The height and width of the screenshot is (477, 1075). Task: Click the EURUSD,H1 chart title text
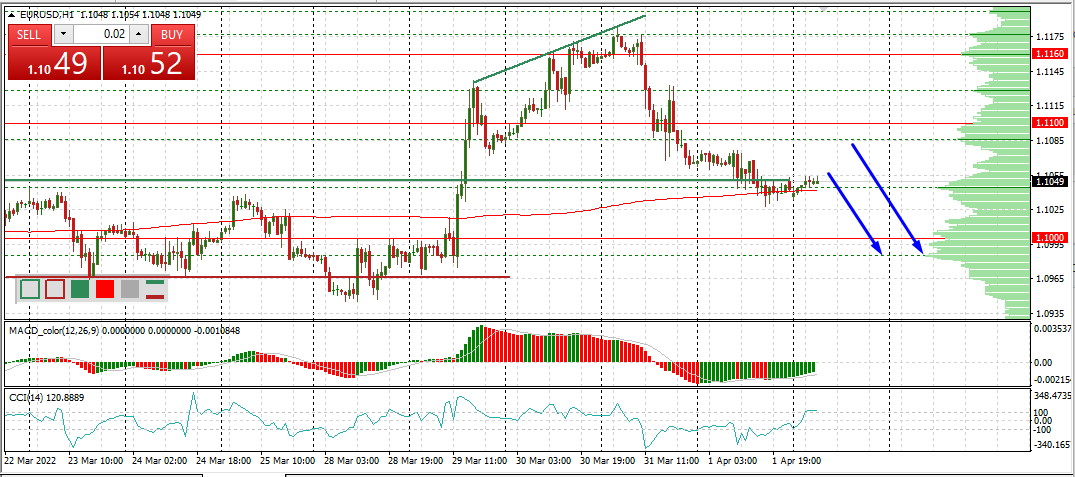[x=46, y=14]
